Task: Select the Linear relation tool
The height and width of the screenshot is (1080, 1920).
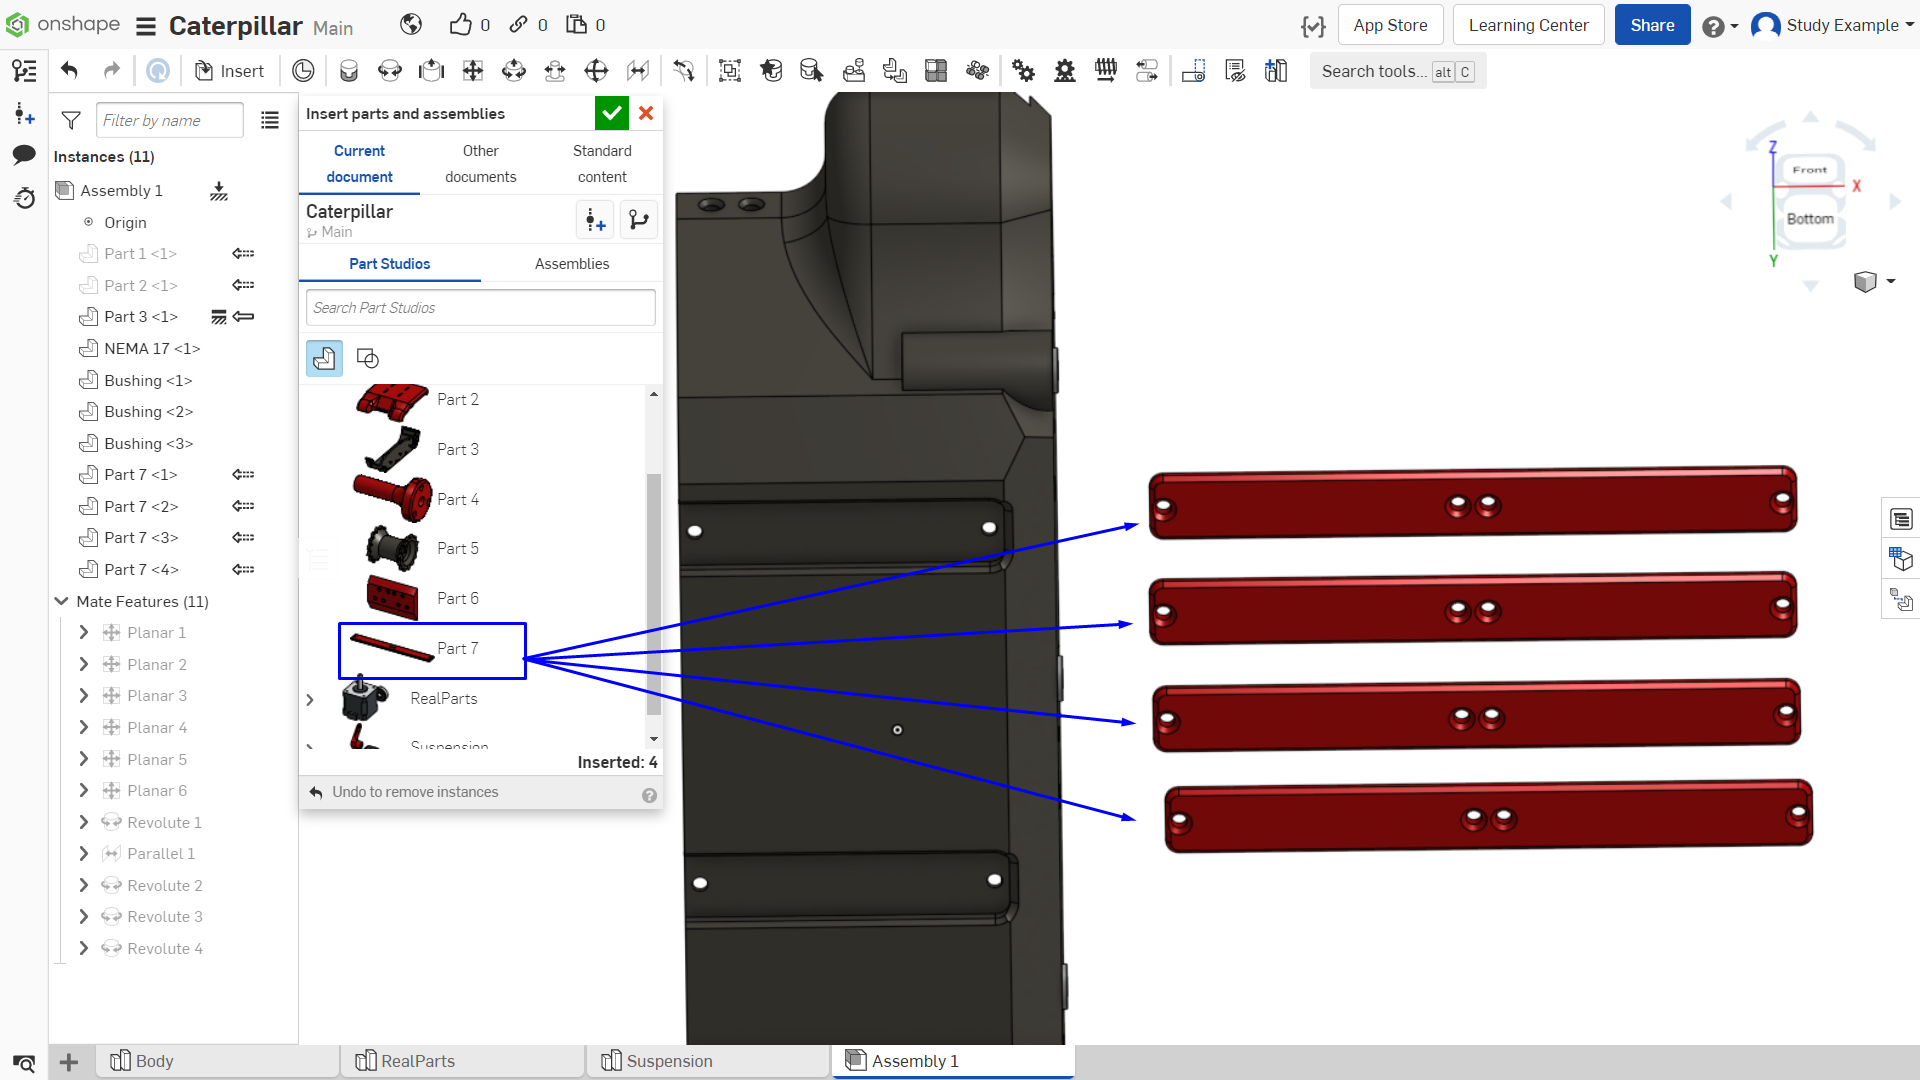Action: point(1147,70)
